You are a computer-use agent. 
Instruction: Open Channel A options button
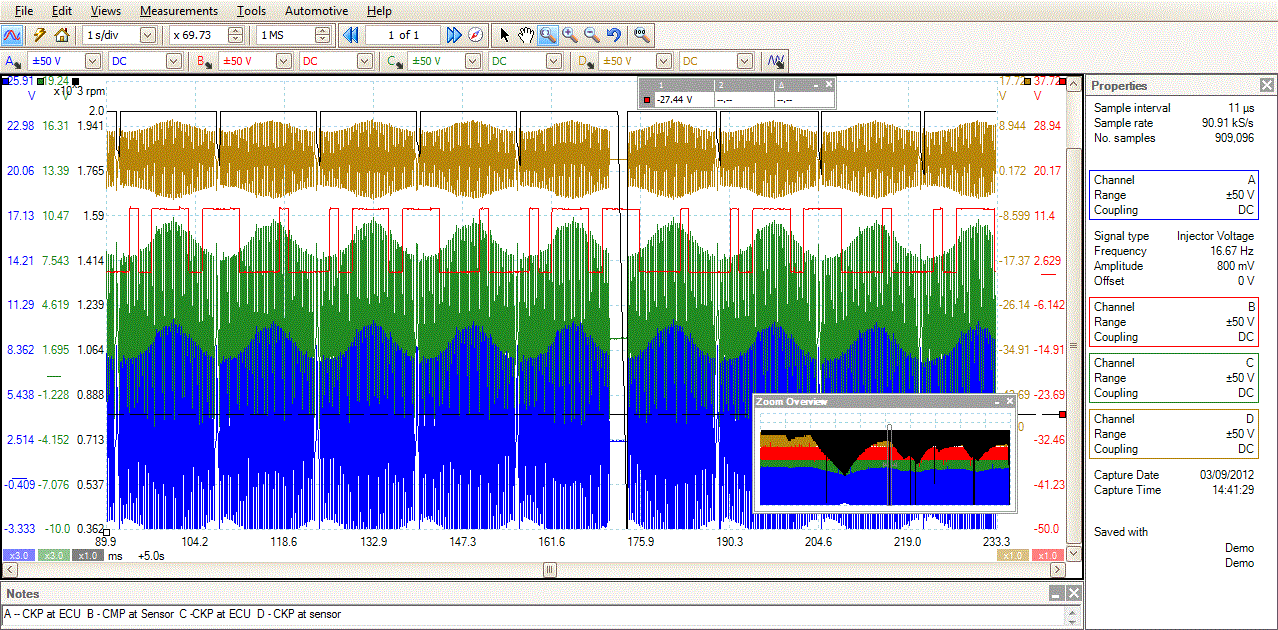pos(13,61)
